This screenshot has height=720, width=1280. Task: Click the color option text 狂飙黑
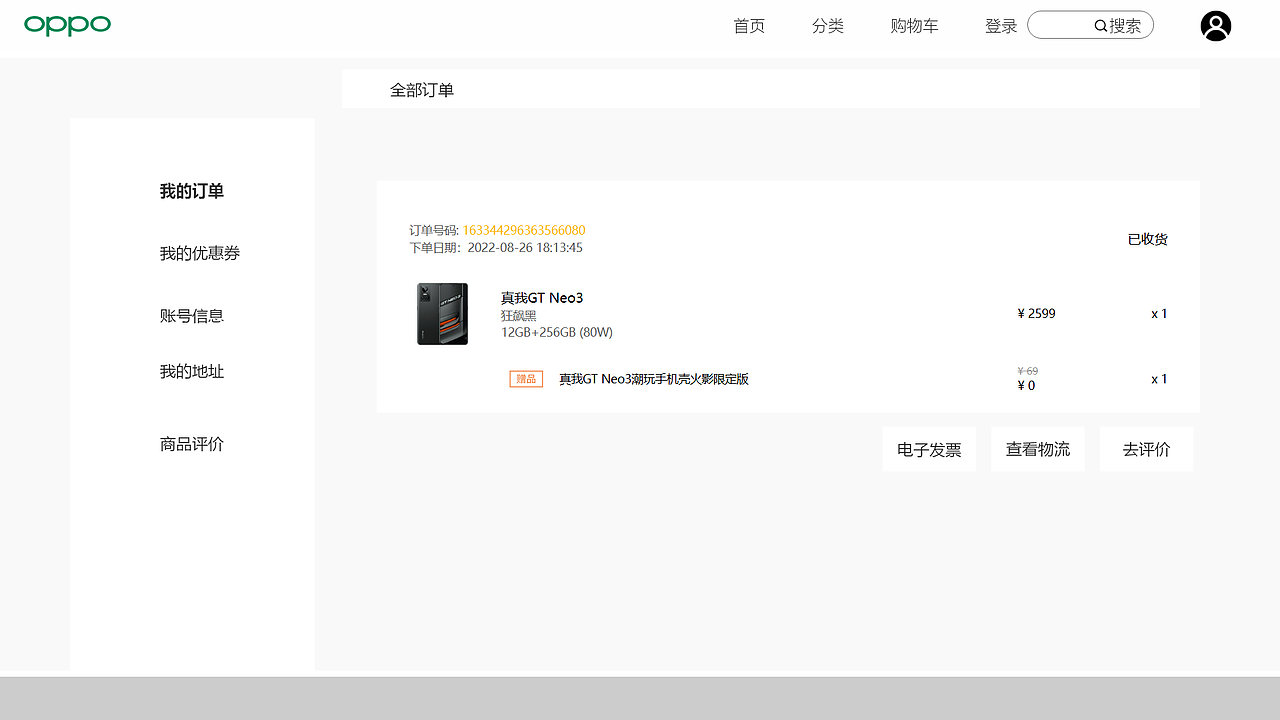[519, 316]
